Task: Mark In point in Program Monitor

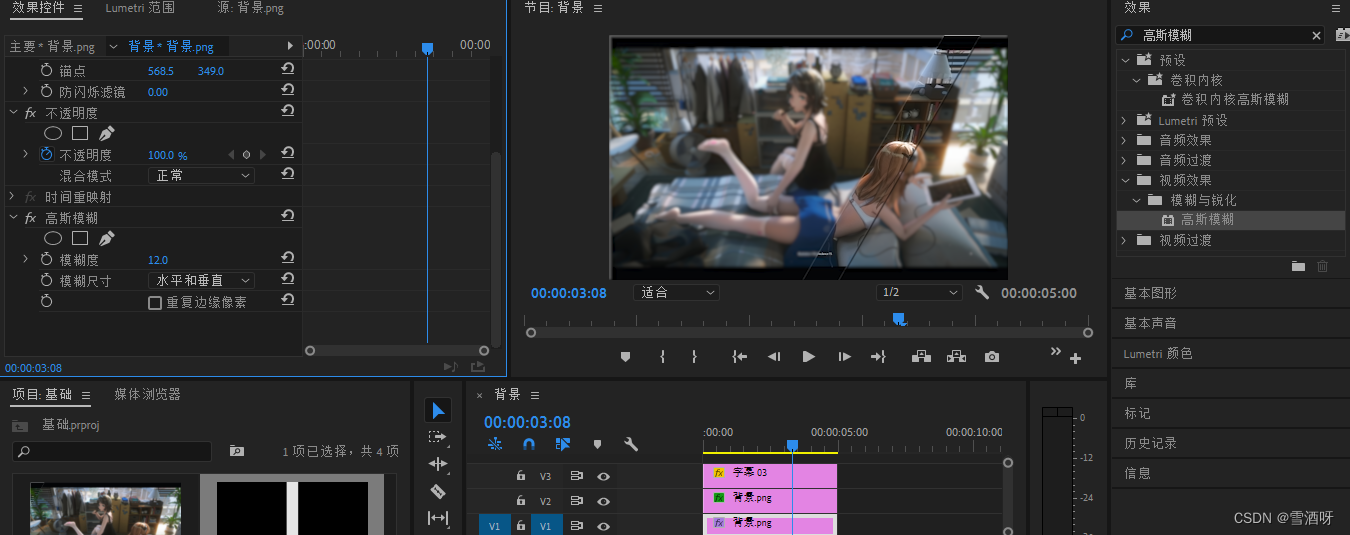Action: tap(662, 356)
